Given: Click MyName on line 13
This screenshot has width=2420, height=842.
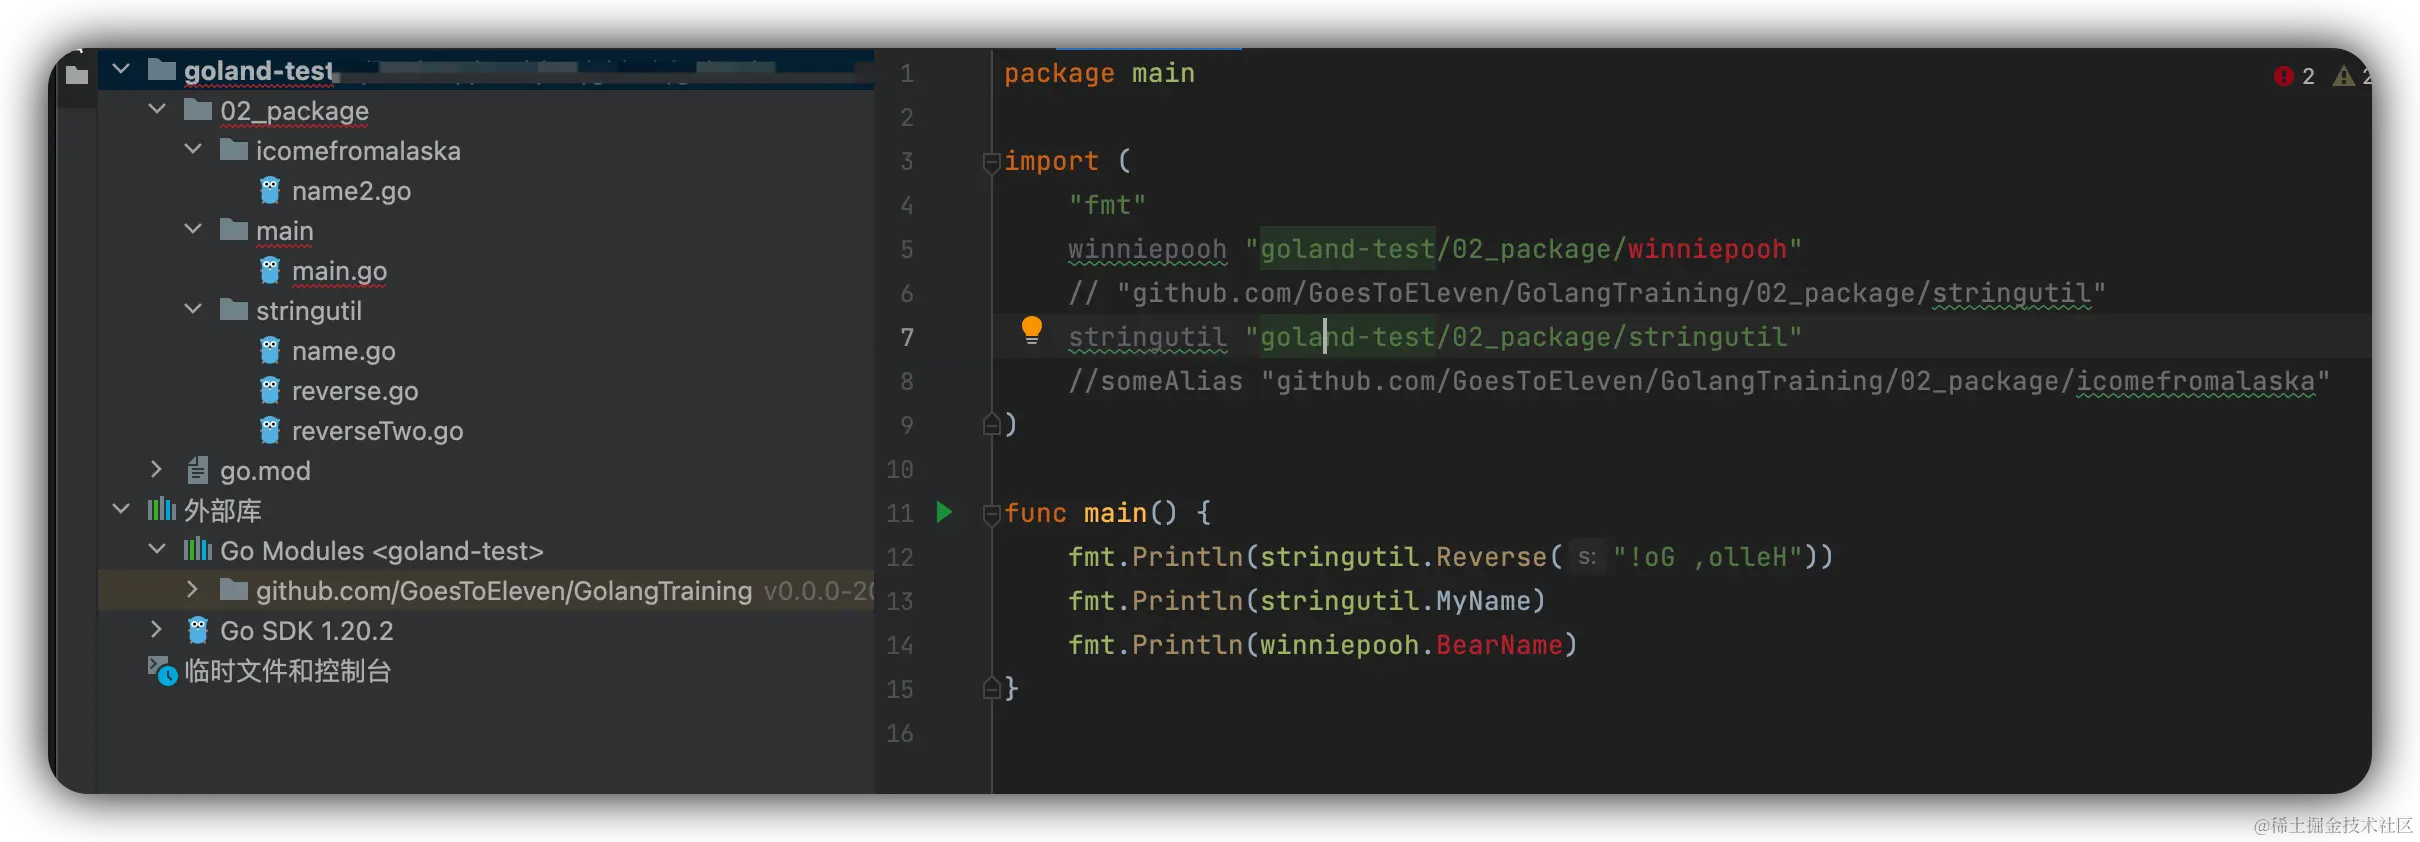Looking at the screenshot, I should [x=1483, y=601].
